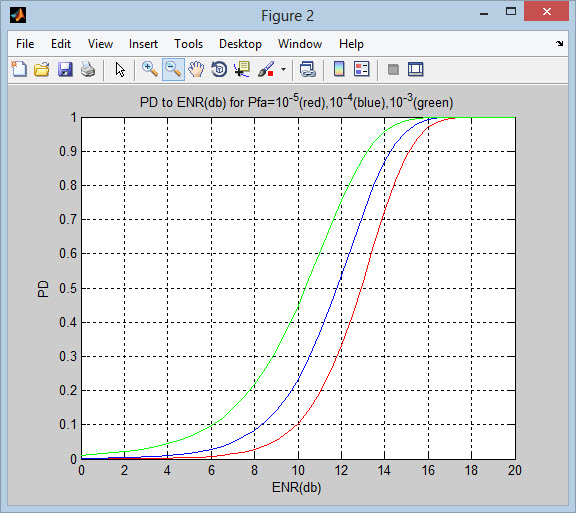Expand the brush color dropdown arrow

pos(283,69)
